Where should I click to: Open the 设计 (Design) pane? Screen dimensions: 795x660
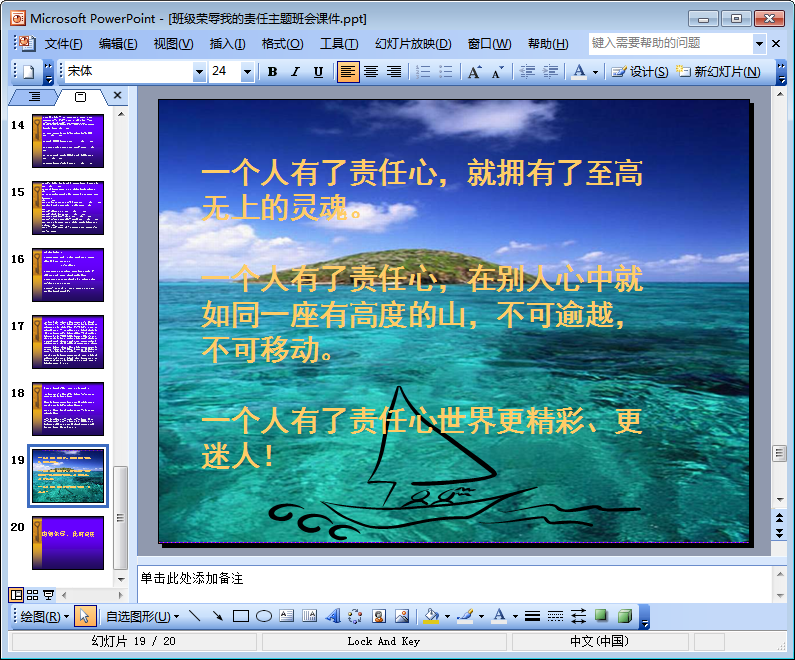point(640,72)
